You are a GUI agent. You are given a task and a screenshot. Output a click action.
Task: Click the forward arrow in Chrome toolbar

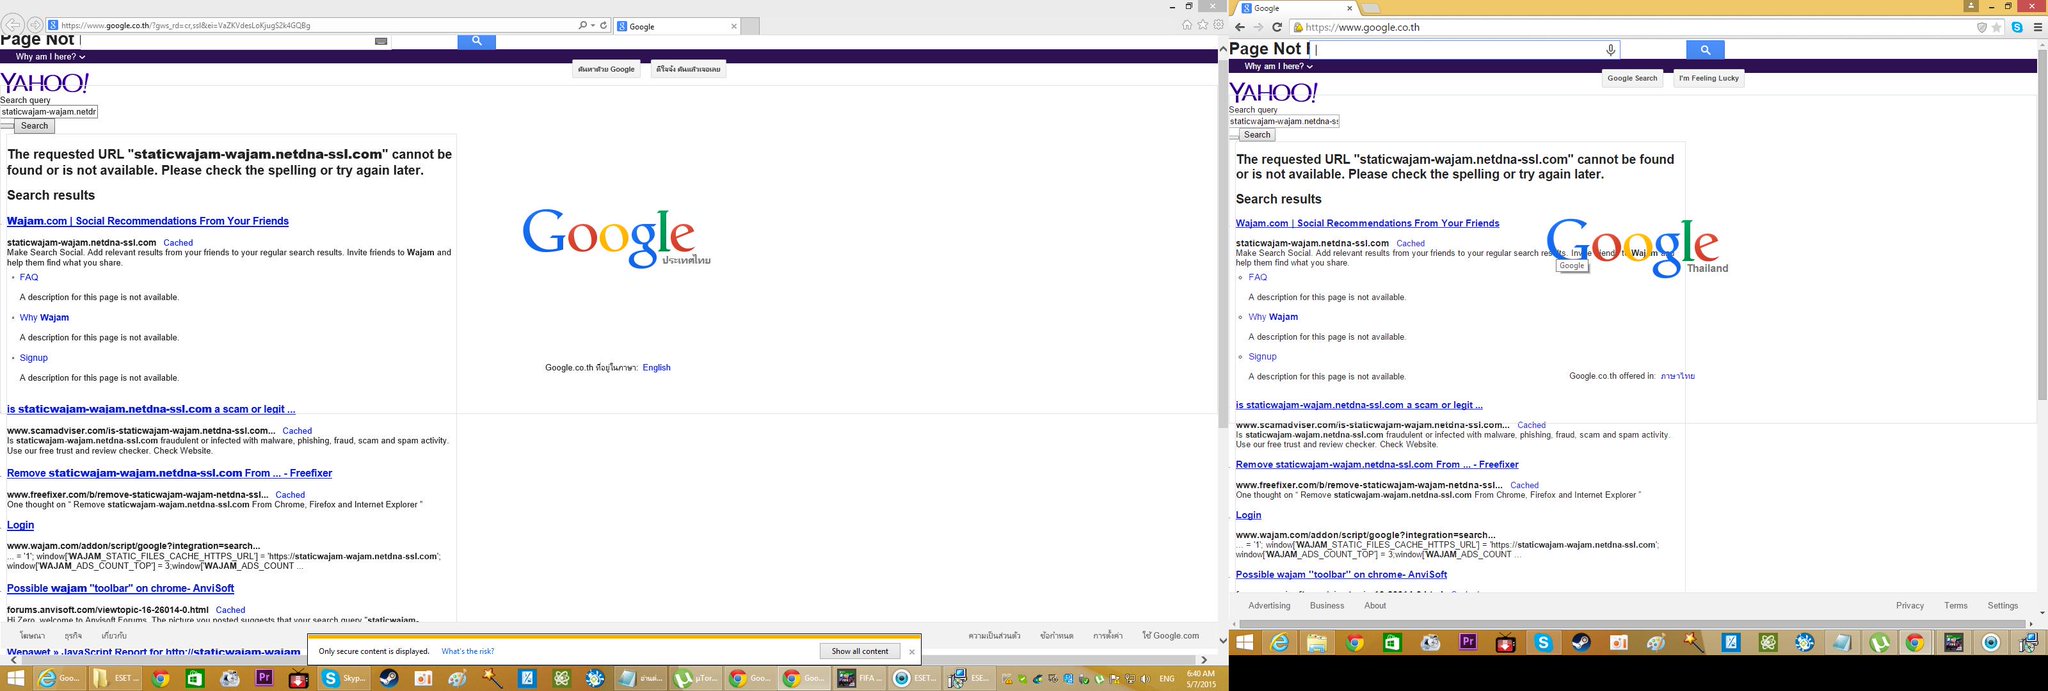point(1258,27)
